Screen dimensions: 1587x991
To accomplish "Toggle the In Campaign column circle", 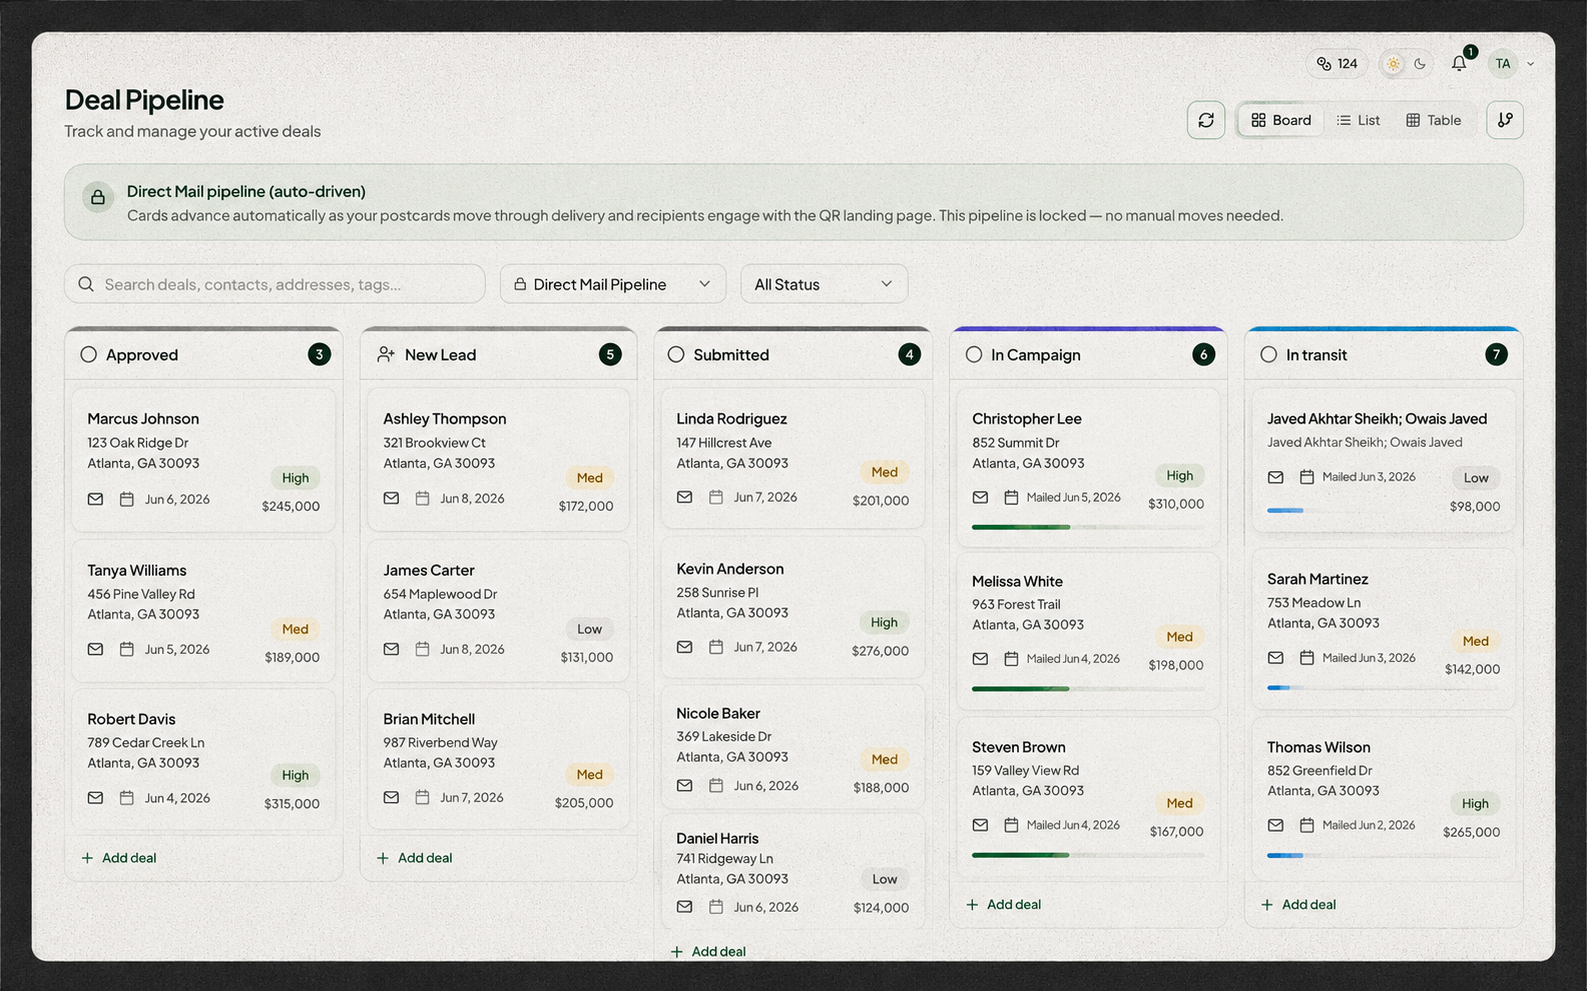I will pos(974,354).
